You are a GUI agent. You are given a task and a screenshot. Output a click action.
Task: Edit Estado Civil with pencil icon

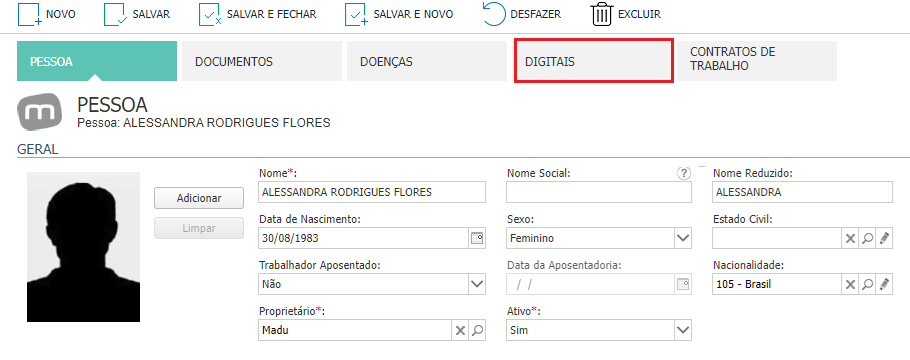click(x=884, y=238)
